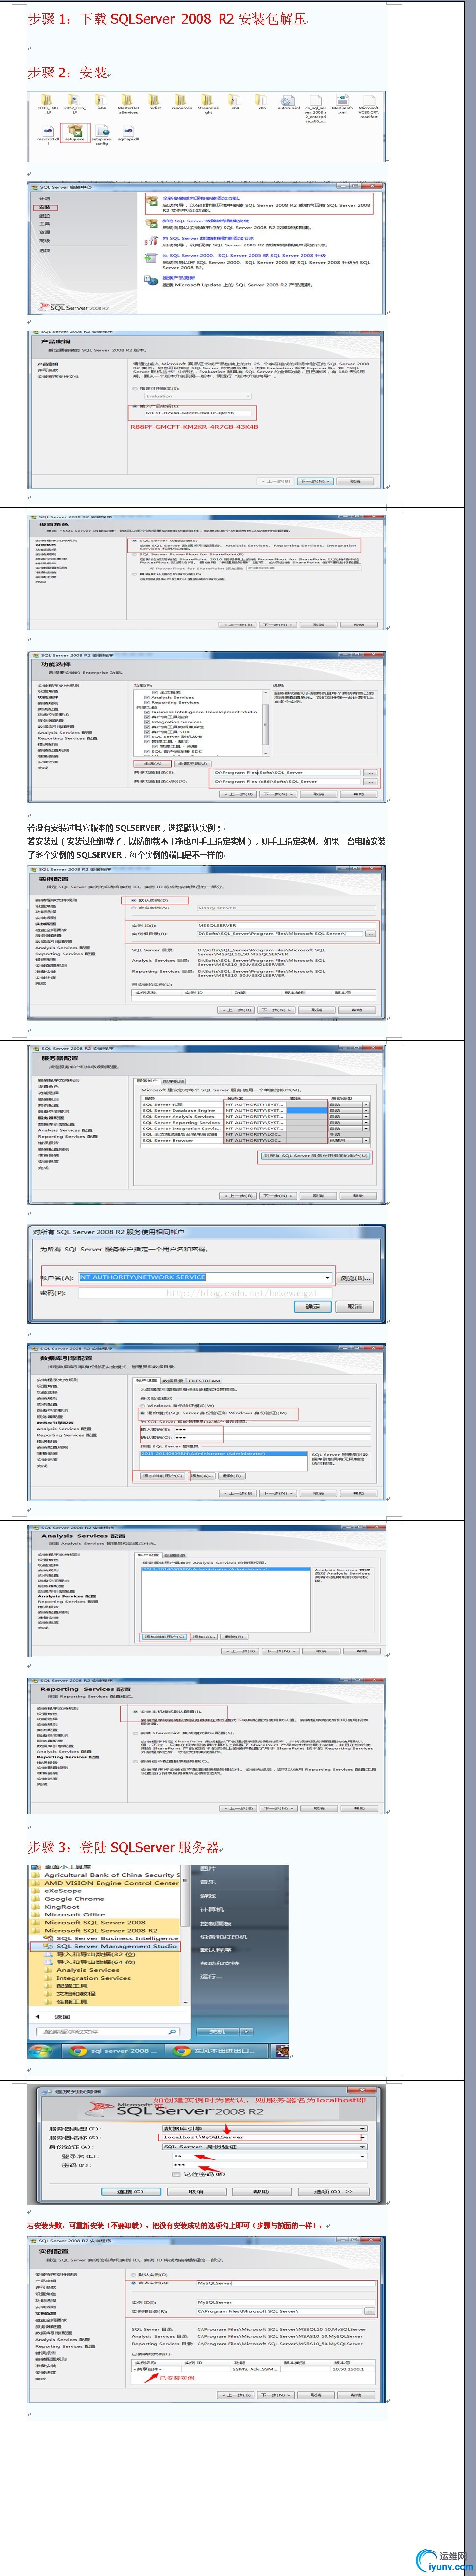Check Business Intelligence Development Studio feature
Image resolution: width=476 pixels, height=2576 pixels.
pyautogui.click(x=147, y=712)
